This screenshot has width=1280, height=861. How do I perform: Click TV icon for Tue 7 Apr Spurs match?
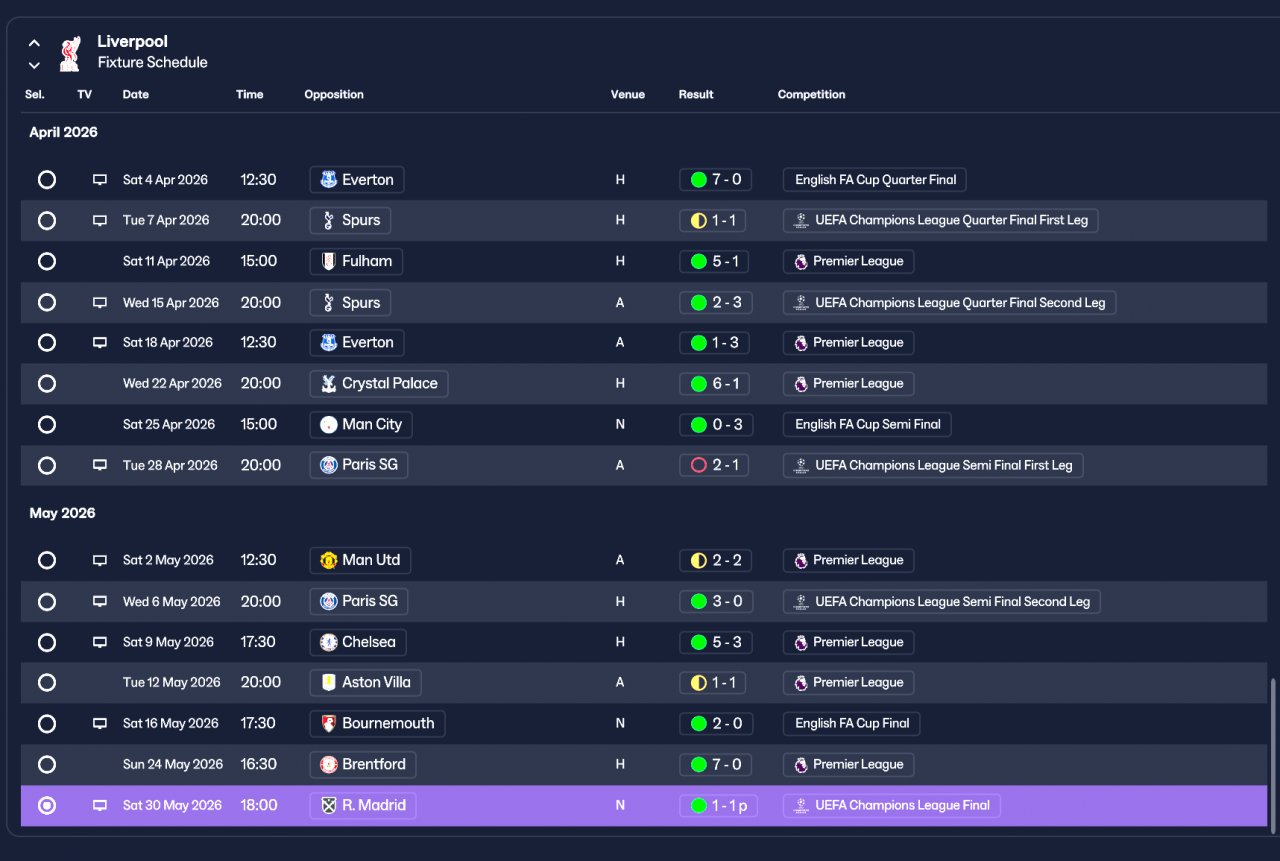100,220
